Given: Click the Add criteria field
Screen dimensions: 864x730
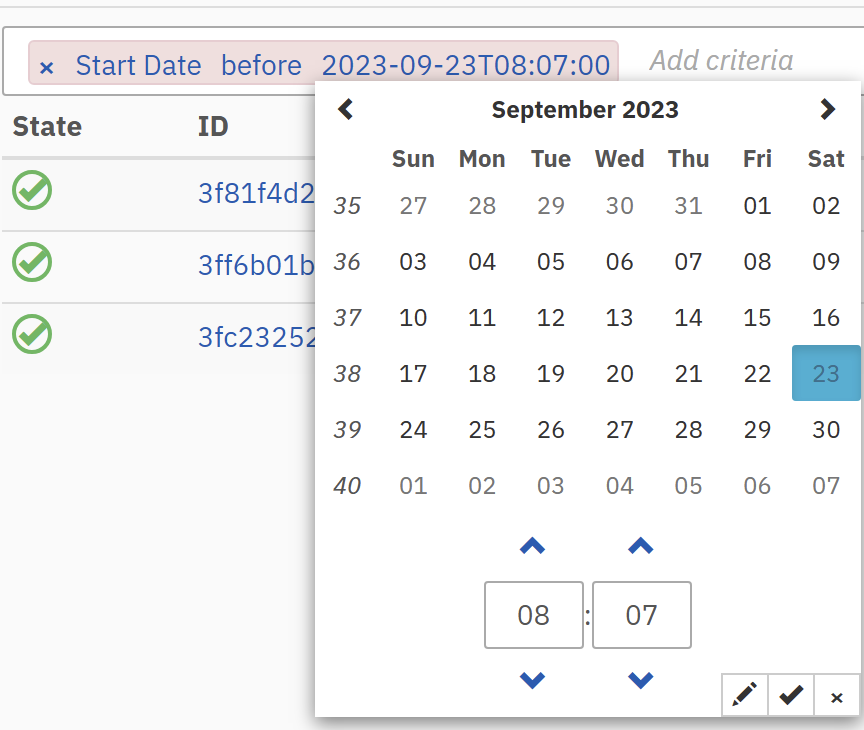Looking at the screenshot, I should [x=721, y=61].
